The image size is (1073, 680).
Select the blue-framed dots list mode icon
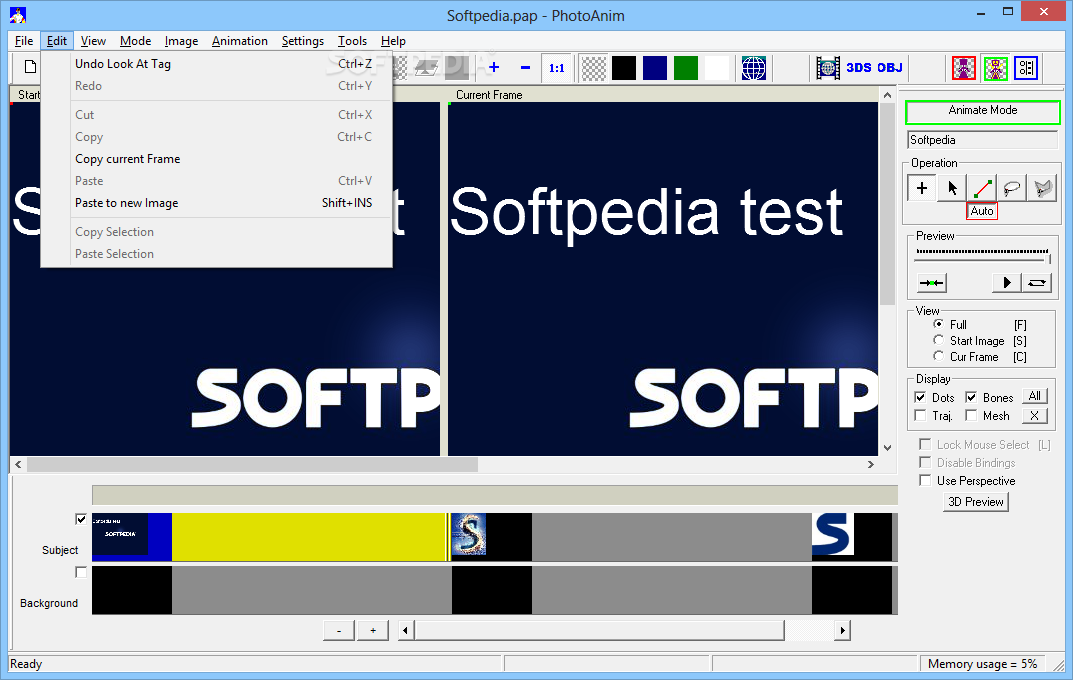coord(1026,68)
